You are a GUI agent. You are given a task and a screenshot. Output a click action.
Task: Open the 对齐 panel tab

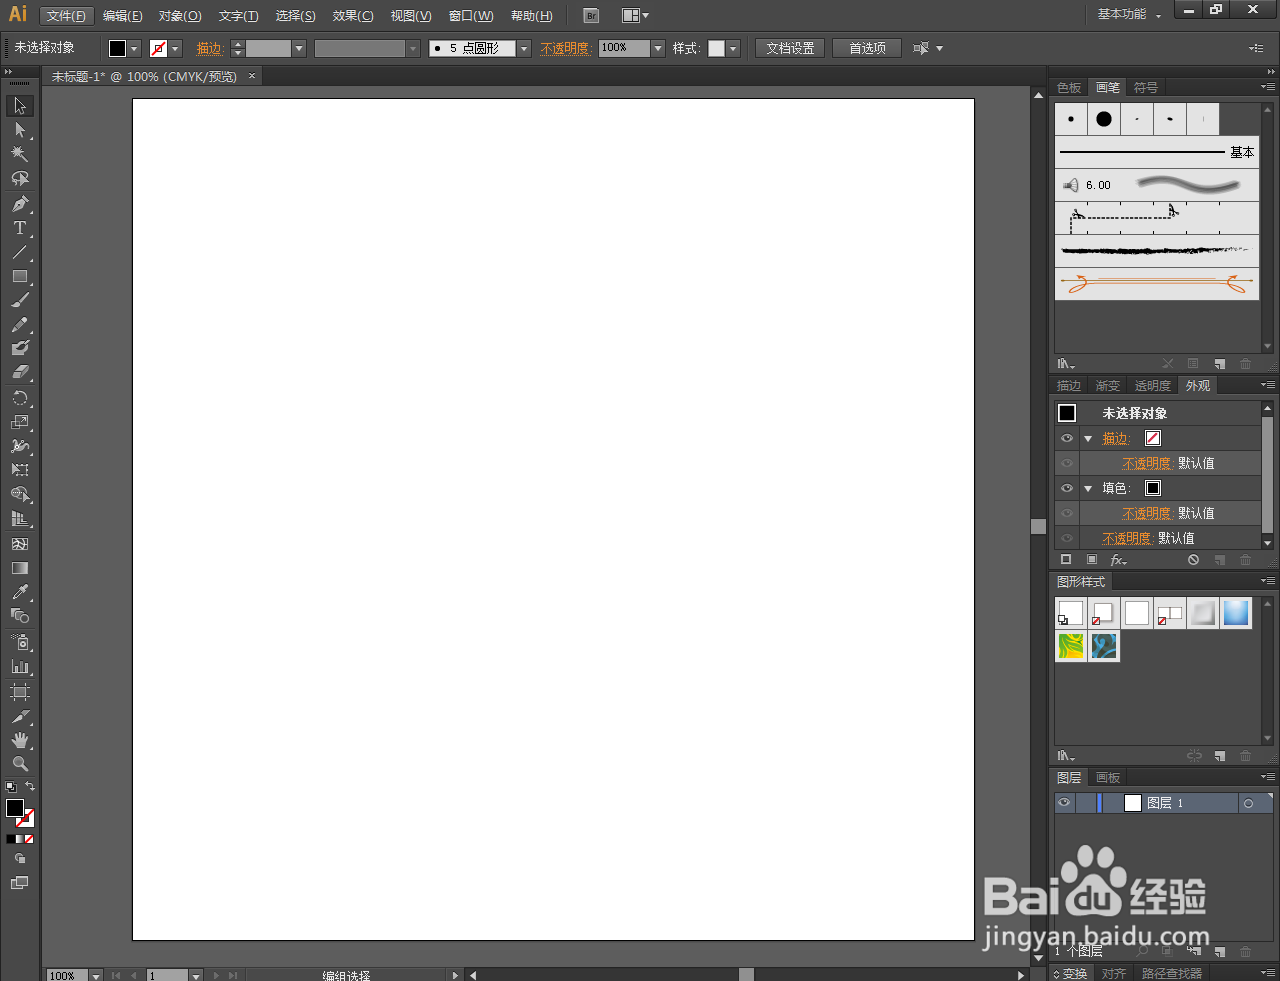[1114, 974]
